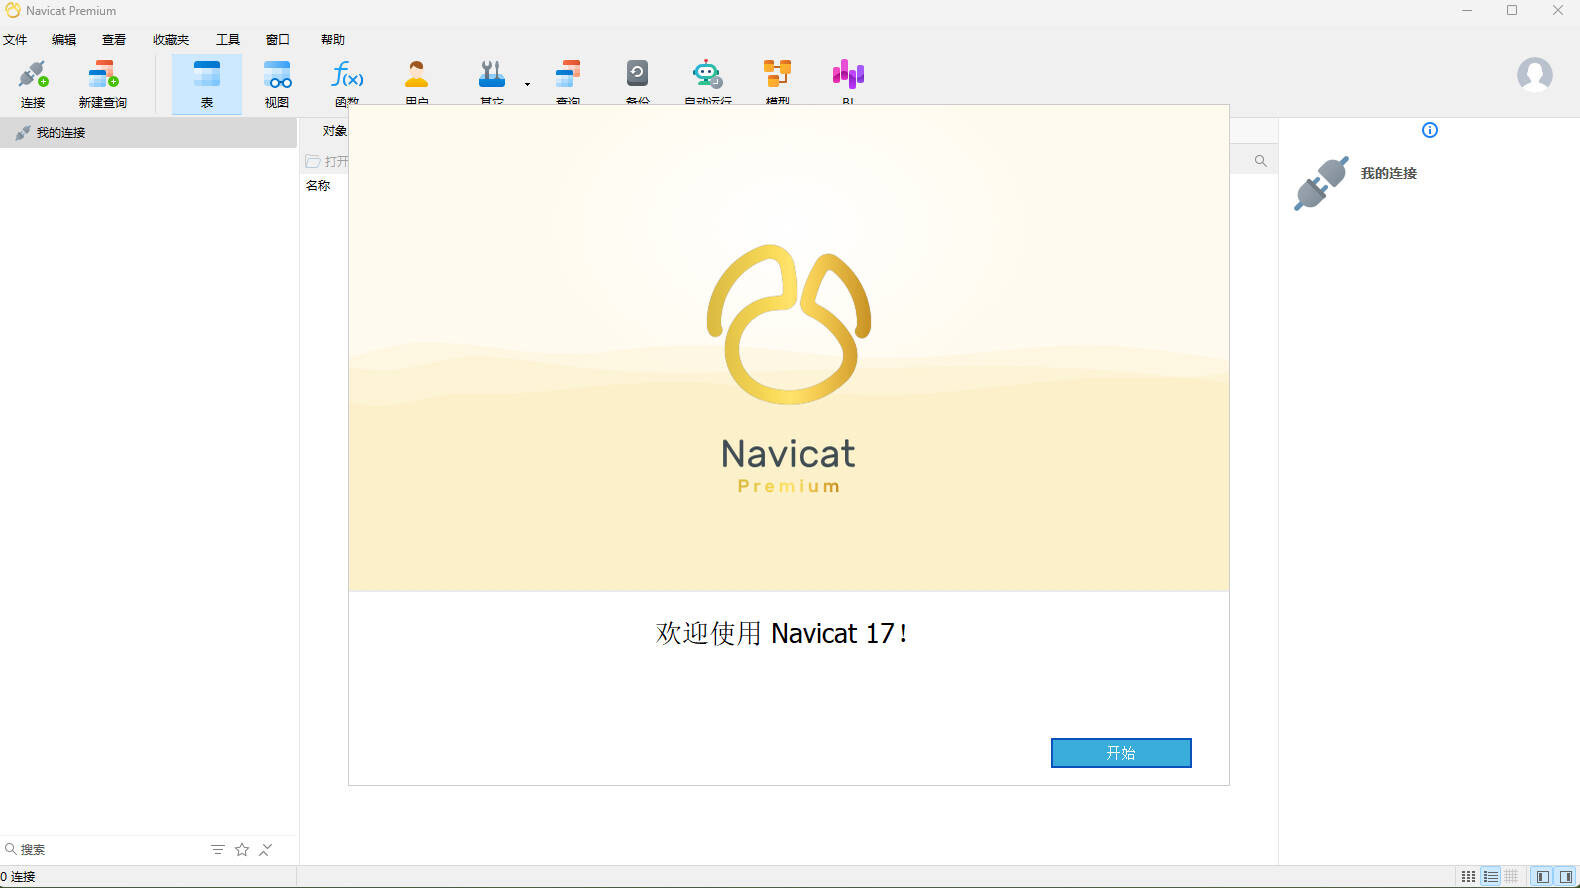
Task: Open the query objects toolbar icon
Action: click(568, 75)
